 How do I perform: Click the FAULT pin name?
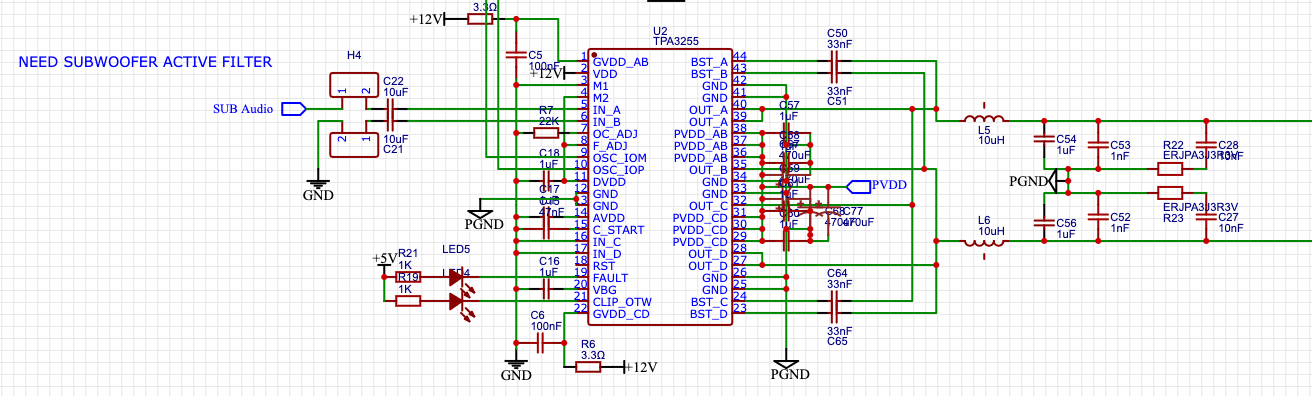click(x=611, y=278)
